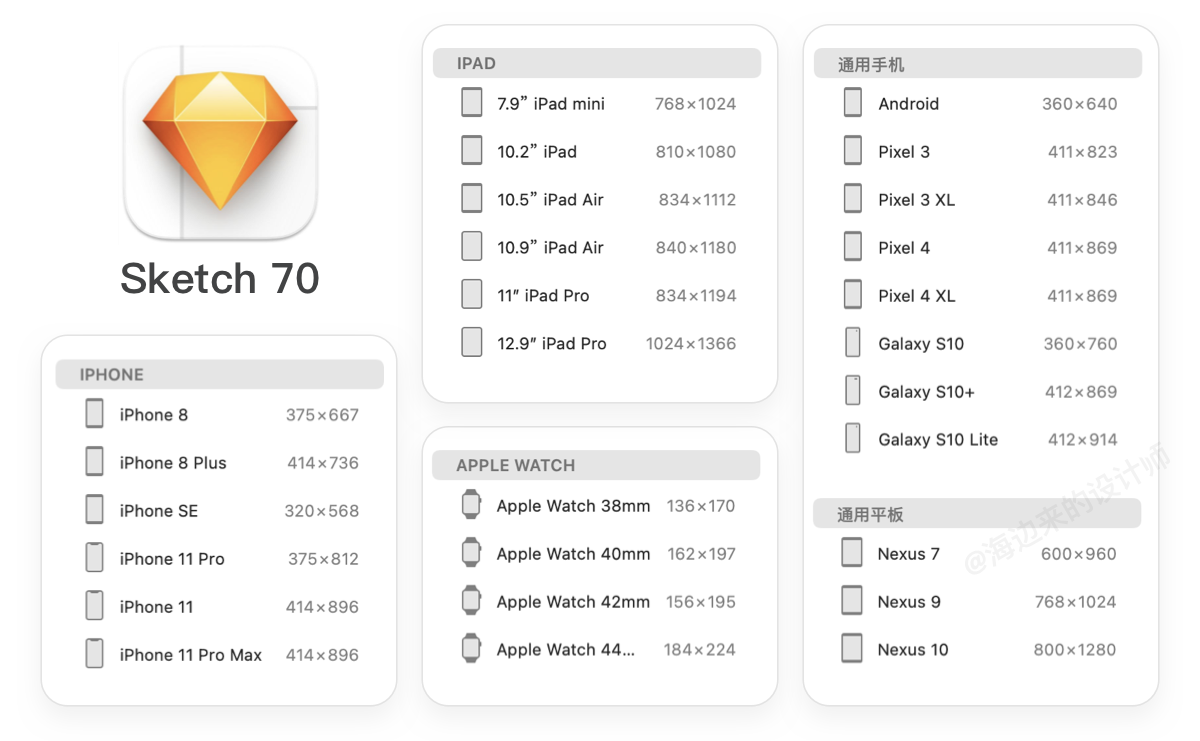
Task: Select the IPHONE category header
Action: [x=220, y=374]
